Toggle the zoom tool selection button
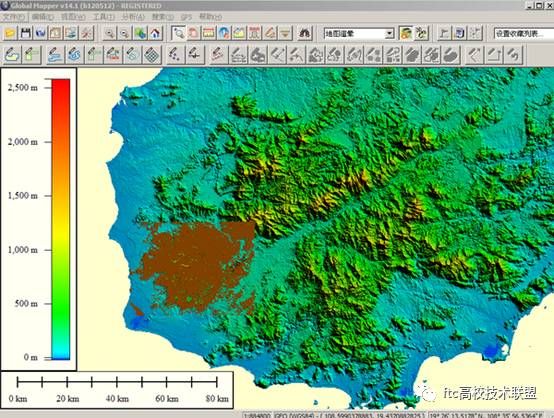Screen dimensions: 554x418 178,33
